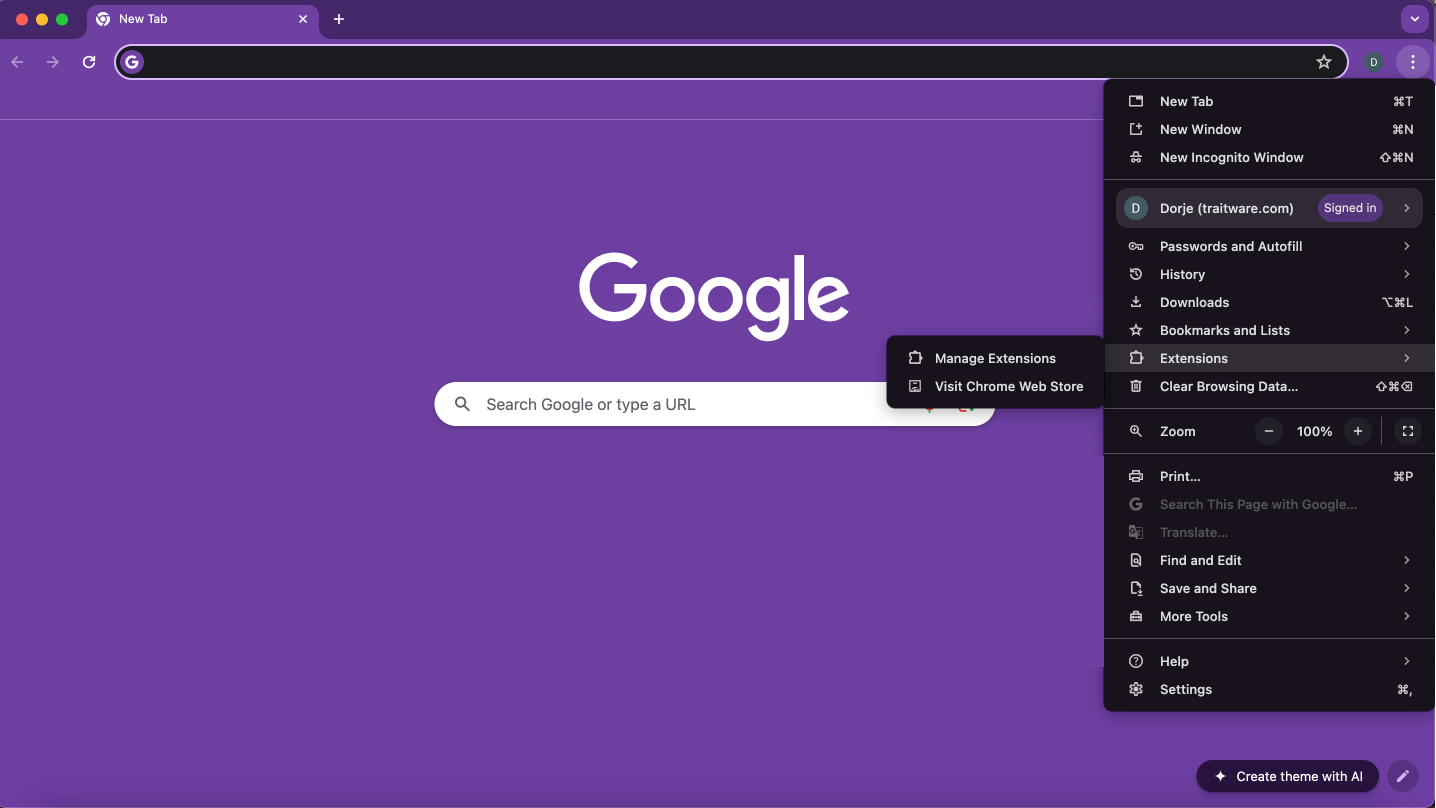Click the back navigation arrow
Image resolution: width=1436 pixels, height=808 pixels.
tap(17, 62)
